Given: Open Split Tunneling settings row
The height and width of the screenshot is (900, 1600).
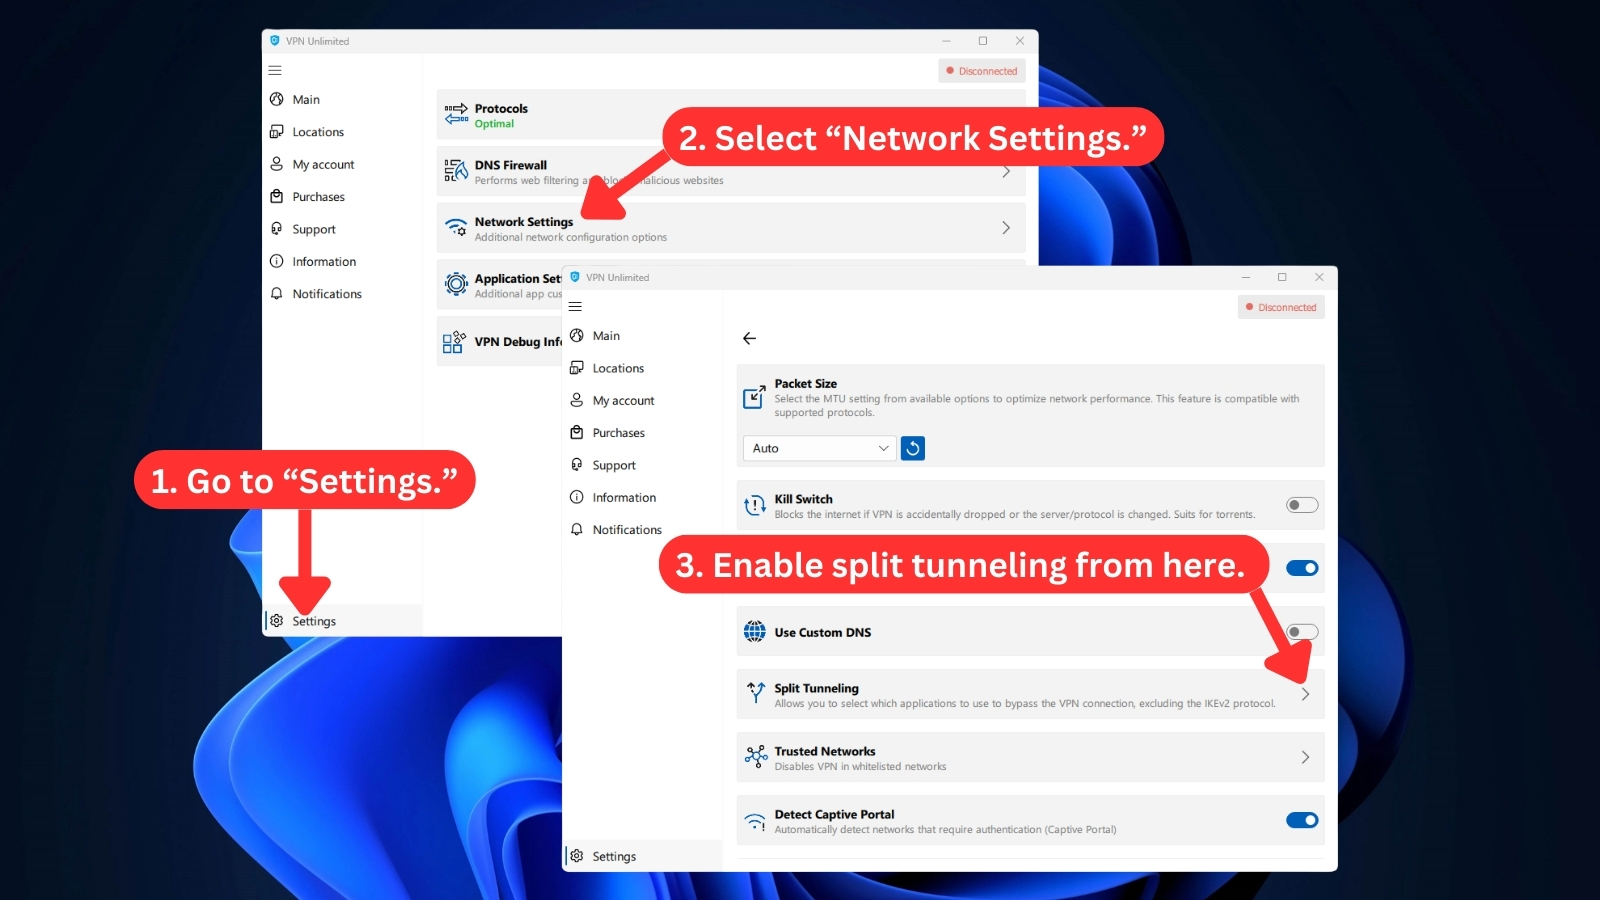Looking at the screenshot, I should 1030,694.
